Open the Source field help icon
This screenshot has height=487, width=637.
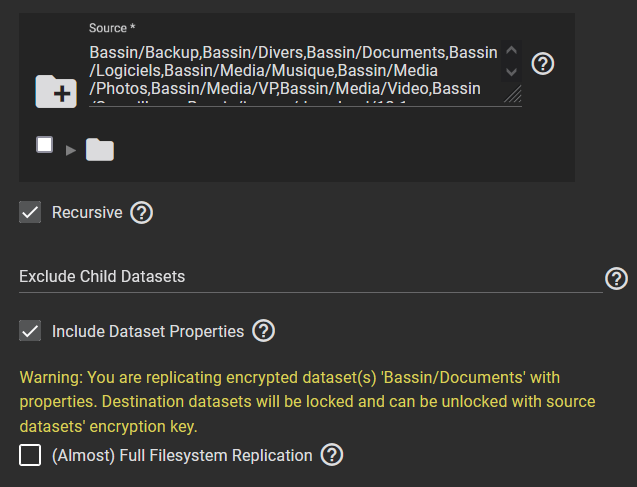[543, 64]
